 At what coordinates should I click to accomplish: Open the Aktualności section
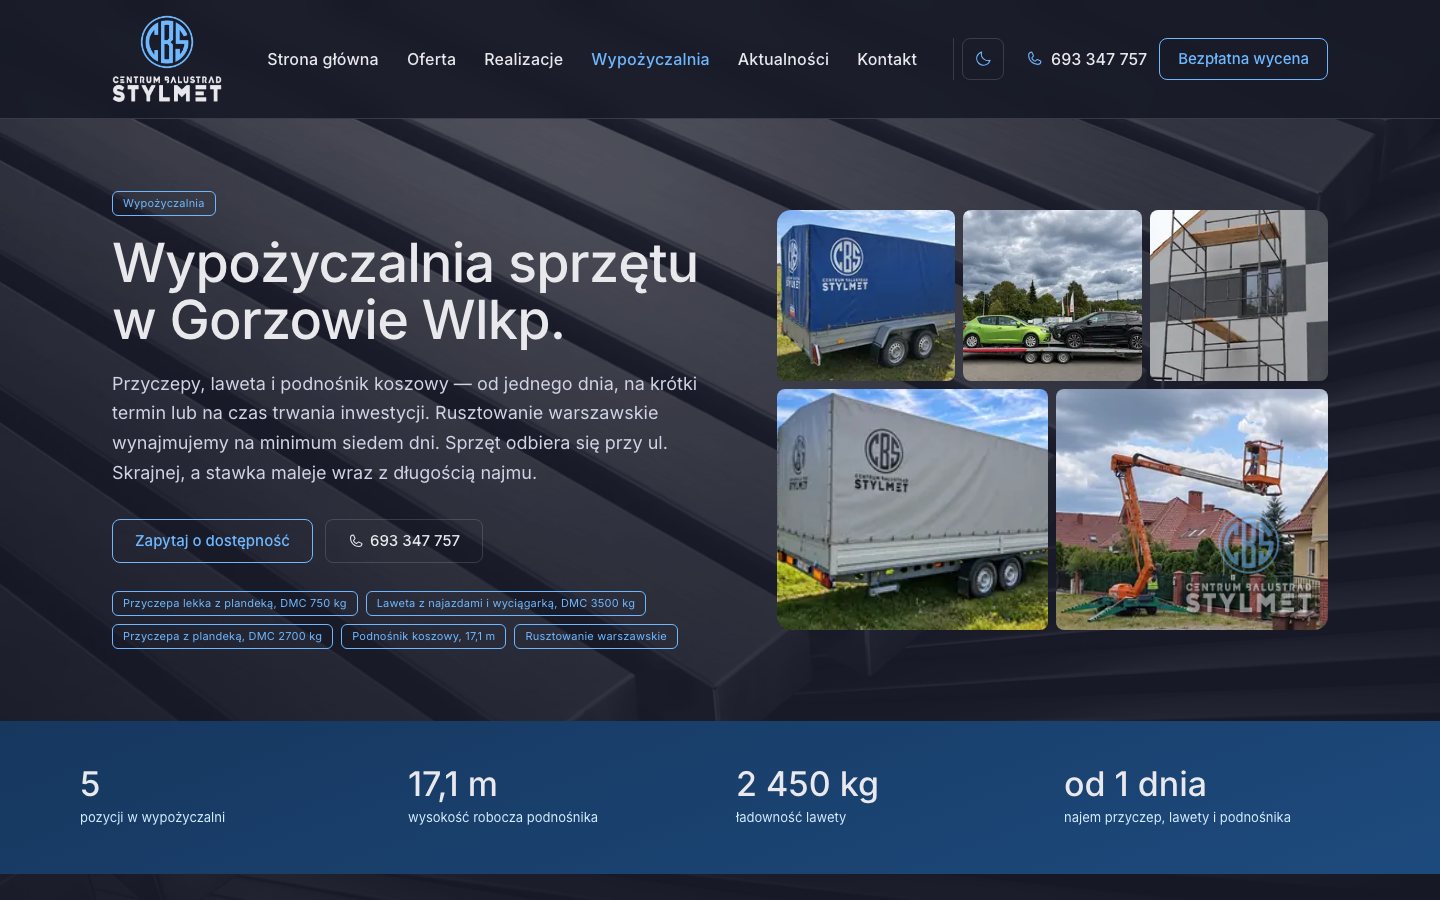783,59
